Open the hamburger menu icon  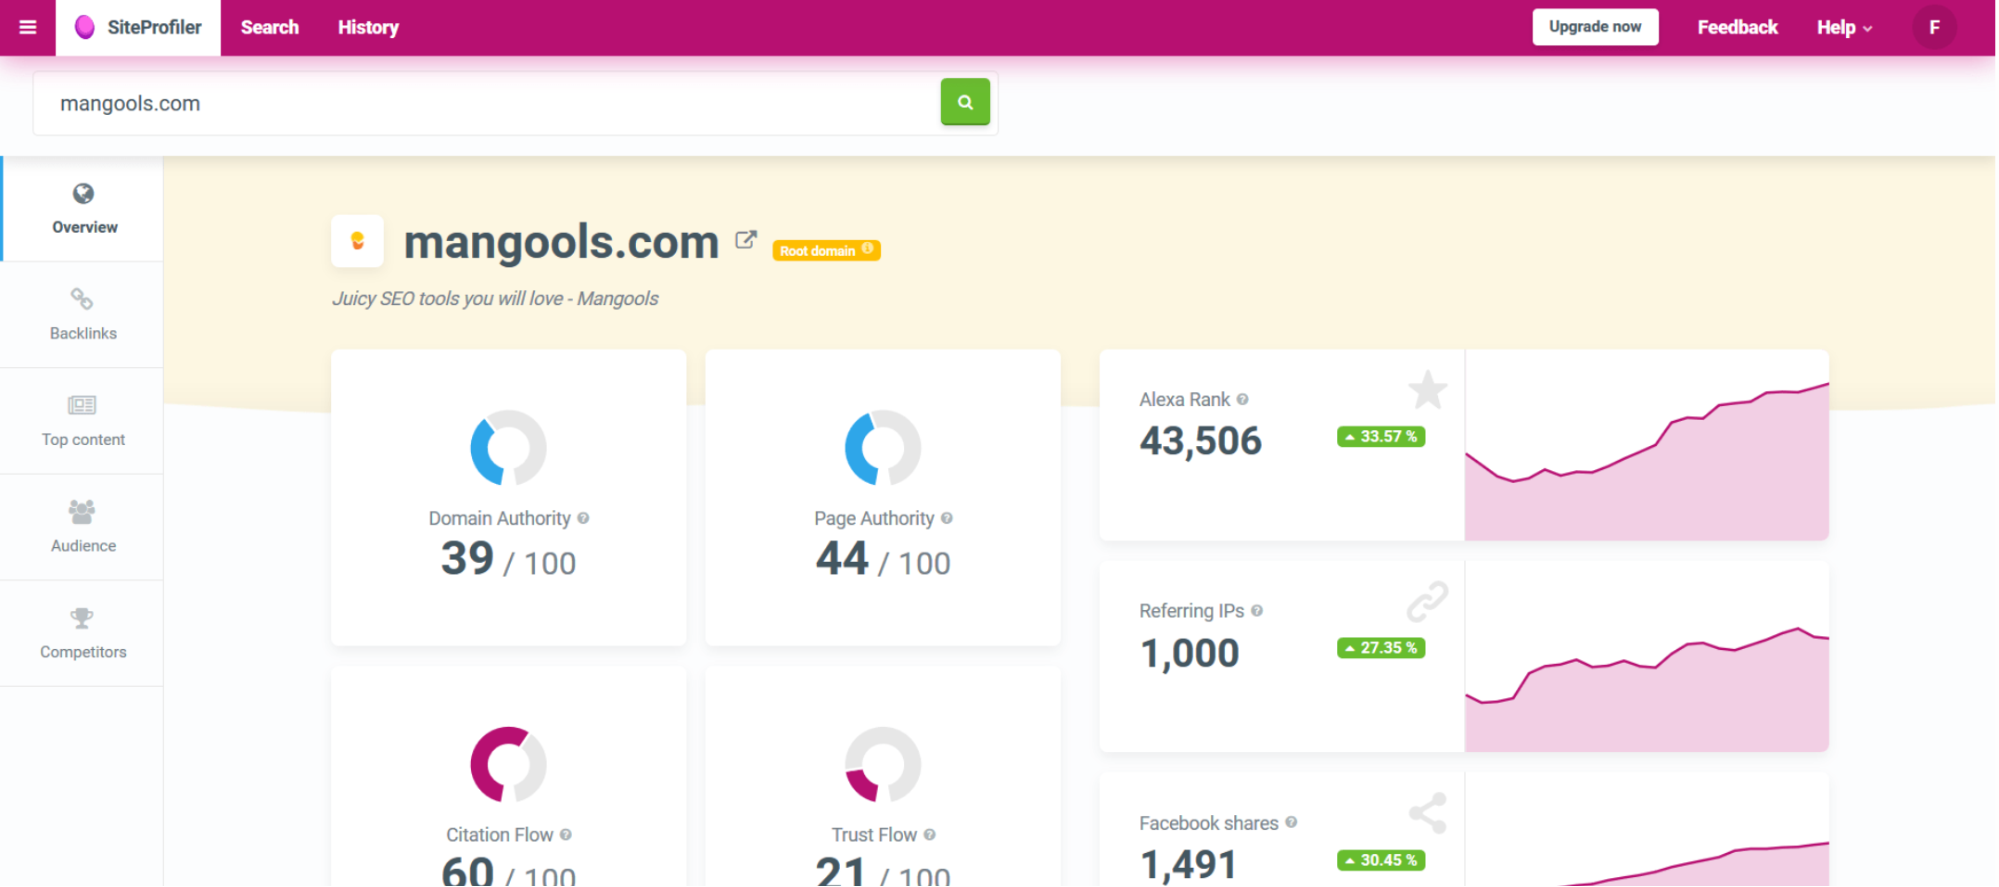[x=28, y=27]
